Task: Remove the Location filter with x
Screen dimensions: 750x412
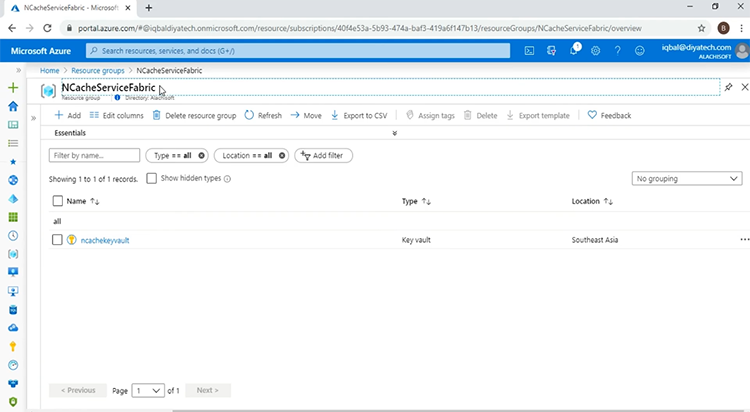Action: (x=282, y=156)
